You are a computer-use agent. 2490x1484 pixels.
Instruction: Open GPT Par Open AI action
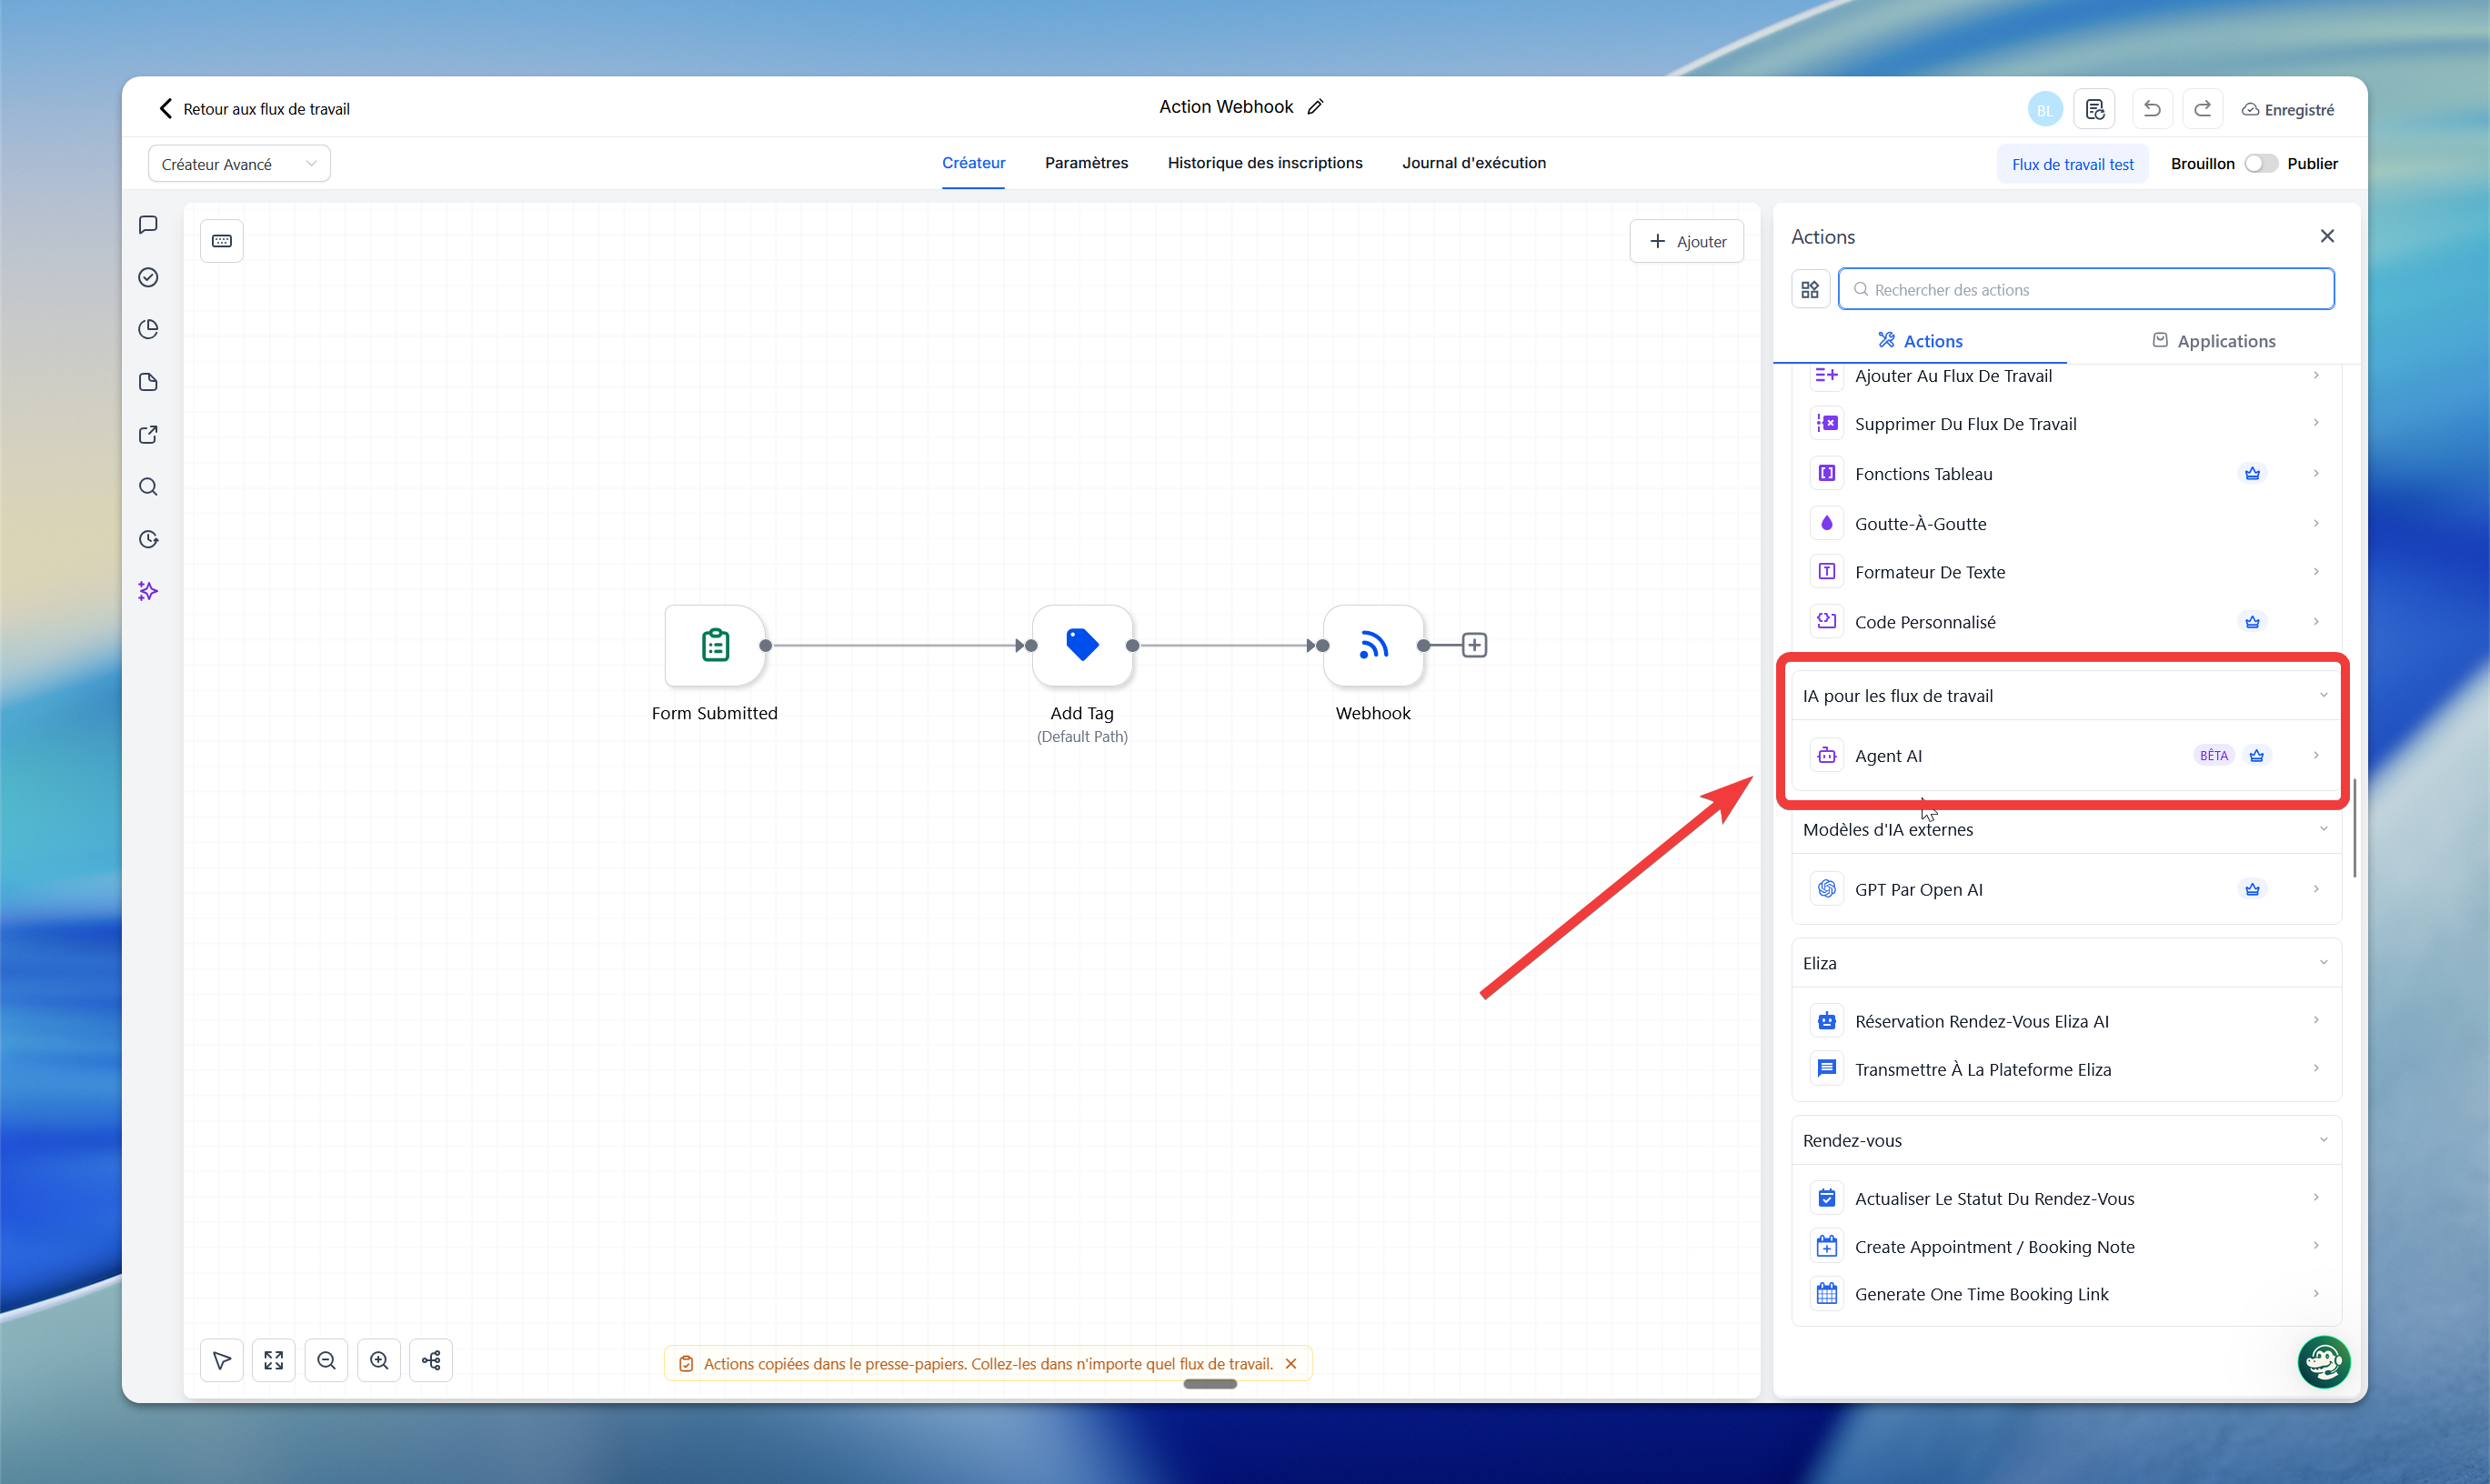[2066, 889]
